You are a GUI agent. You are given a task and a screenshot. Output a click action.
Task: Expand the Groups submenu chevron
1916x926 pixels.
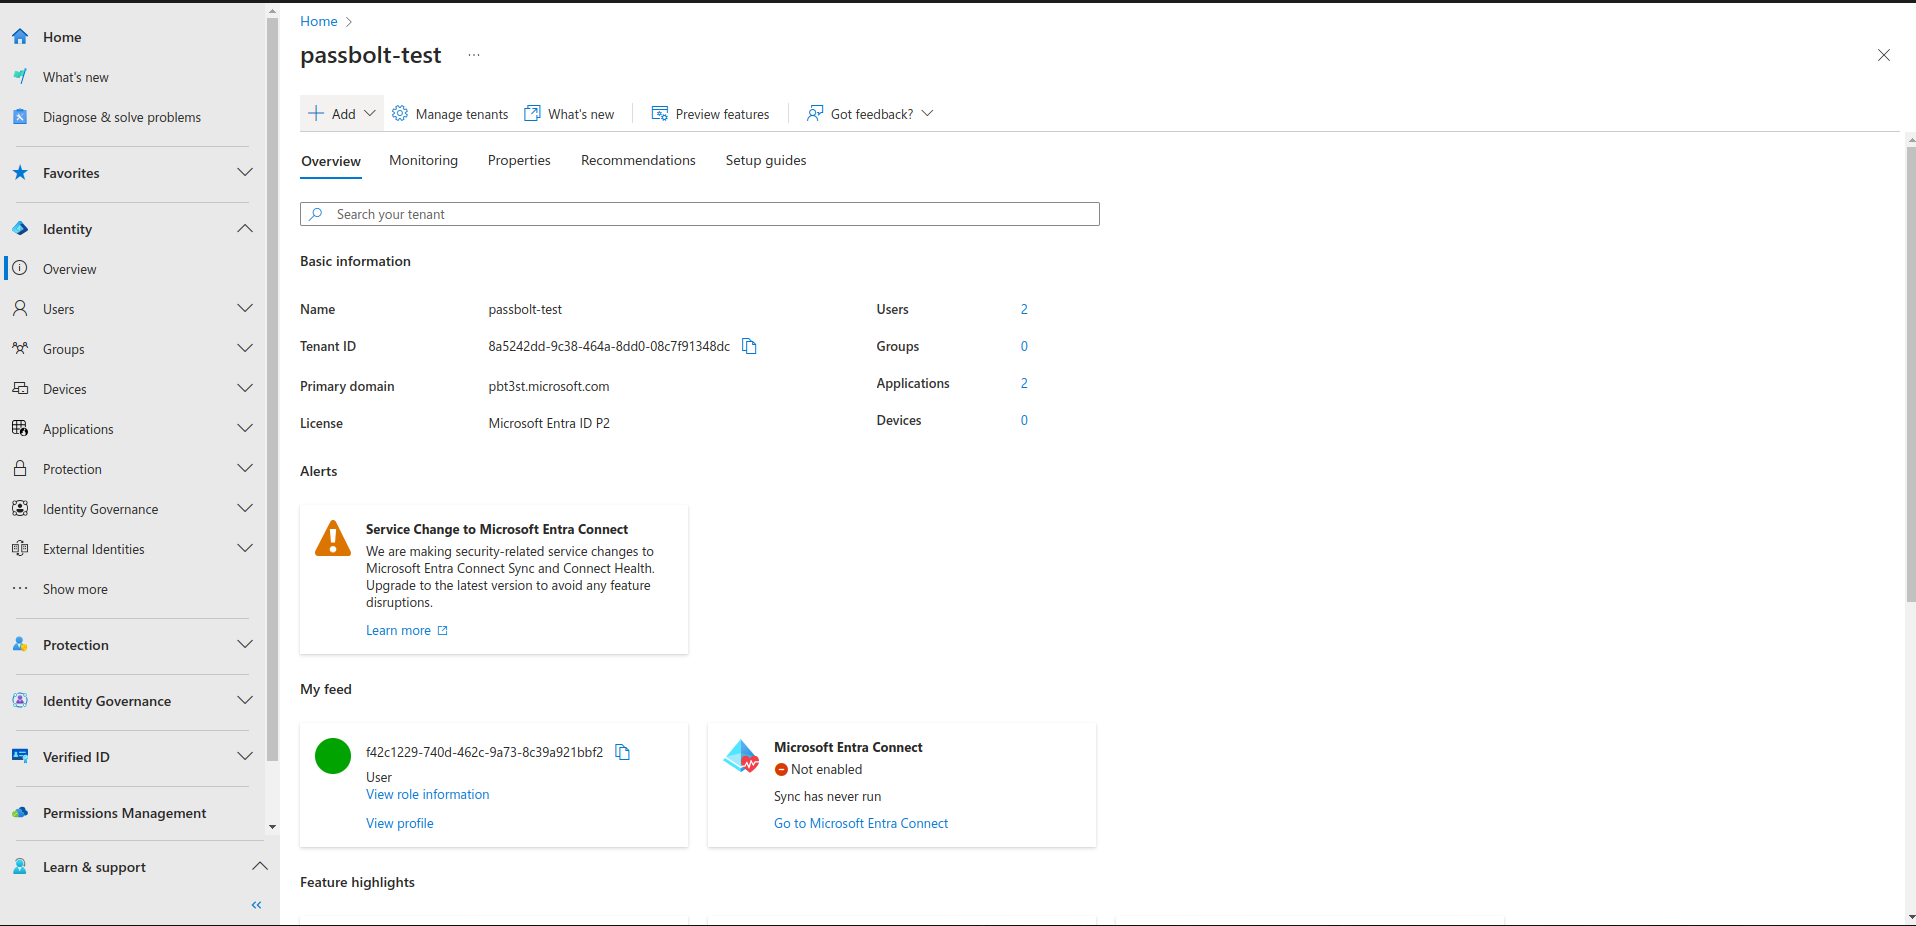click(245, 349)
